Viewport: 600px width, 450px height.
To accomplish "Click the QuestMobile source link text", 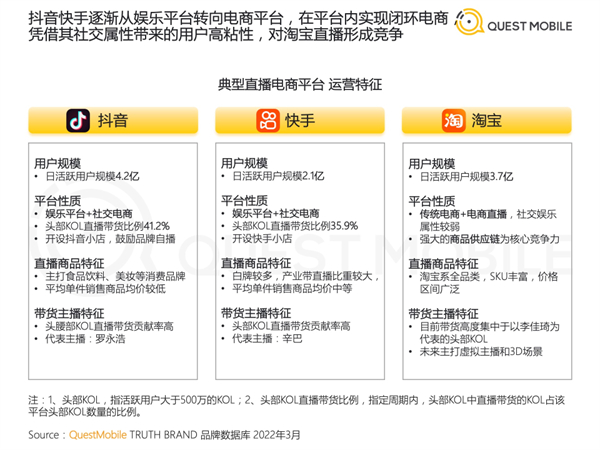I will tap(98, 435).
